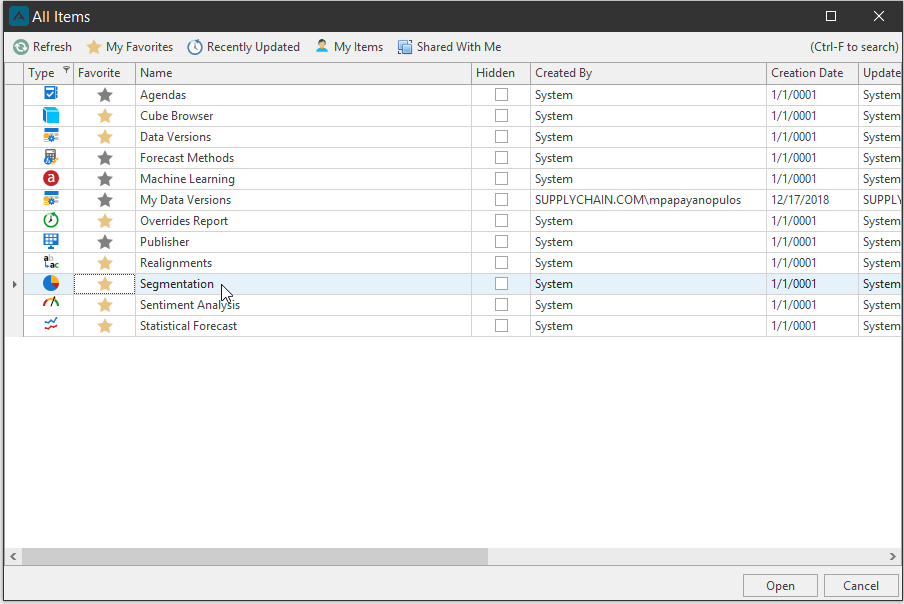Check Hidden box for Sentiment Analysis
Screen dimensions: 904x604
point(502,305)
